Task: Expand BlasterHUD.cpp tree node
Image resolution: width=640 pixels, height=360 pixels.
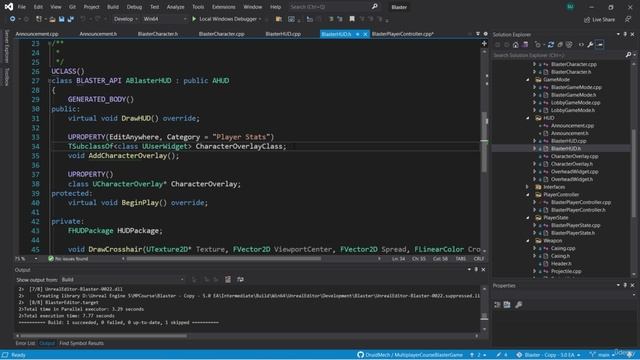Action: tap(534, 141)
